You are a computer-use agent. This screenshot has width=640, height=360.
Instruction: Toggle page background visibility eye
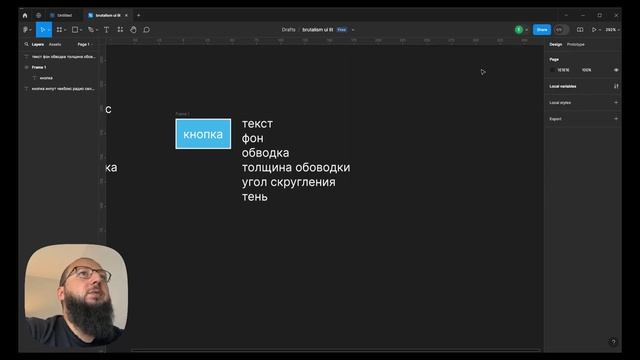pos(616,70)
